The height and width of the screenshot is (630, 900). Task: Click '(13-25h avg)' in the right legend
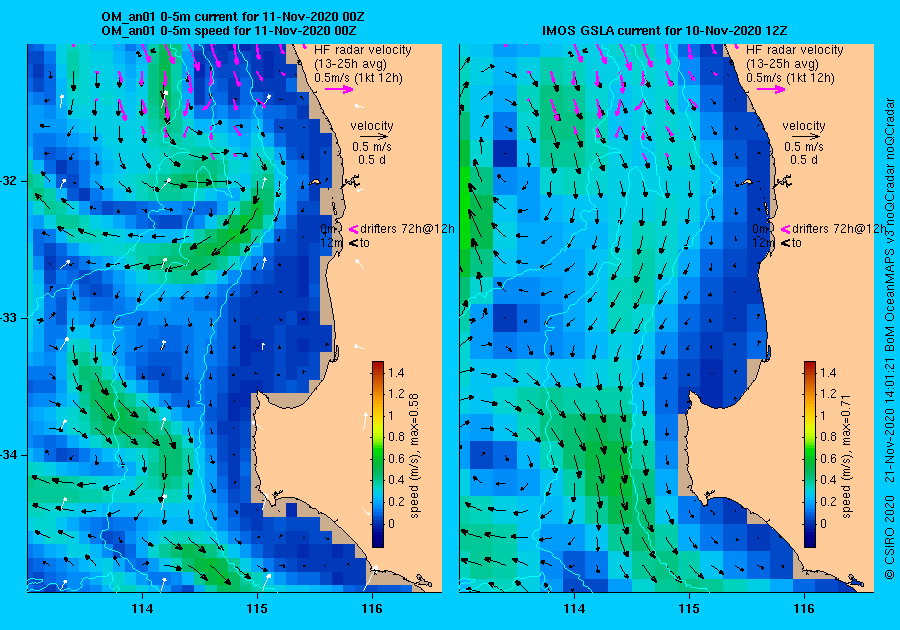(782, 64)
